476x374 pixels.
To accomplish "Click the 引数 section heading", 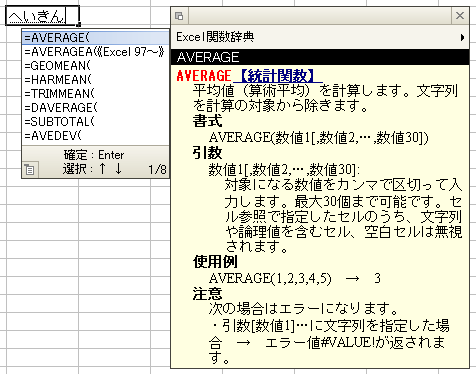I will (x=207, y=153).
